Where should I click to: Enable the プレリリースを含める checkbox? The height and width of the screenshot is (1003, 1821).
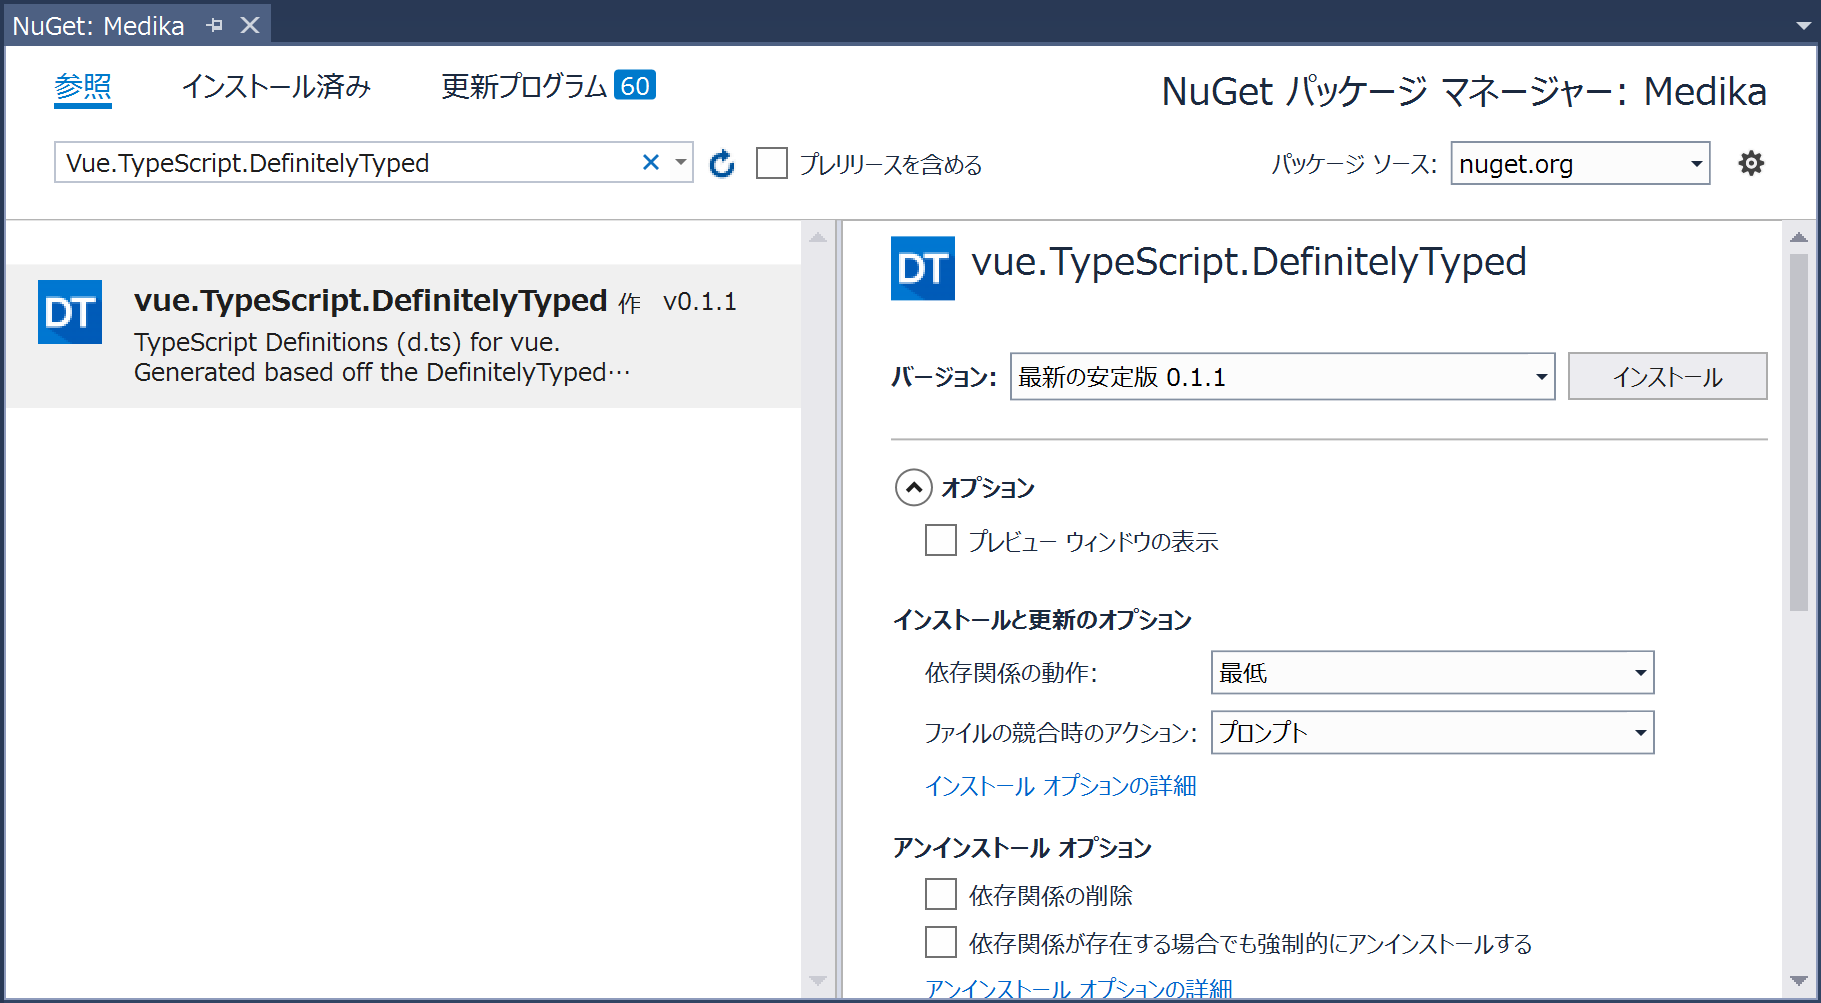(772, 163)
